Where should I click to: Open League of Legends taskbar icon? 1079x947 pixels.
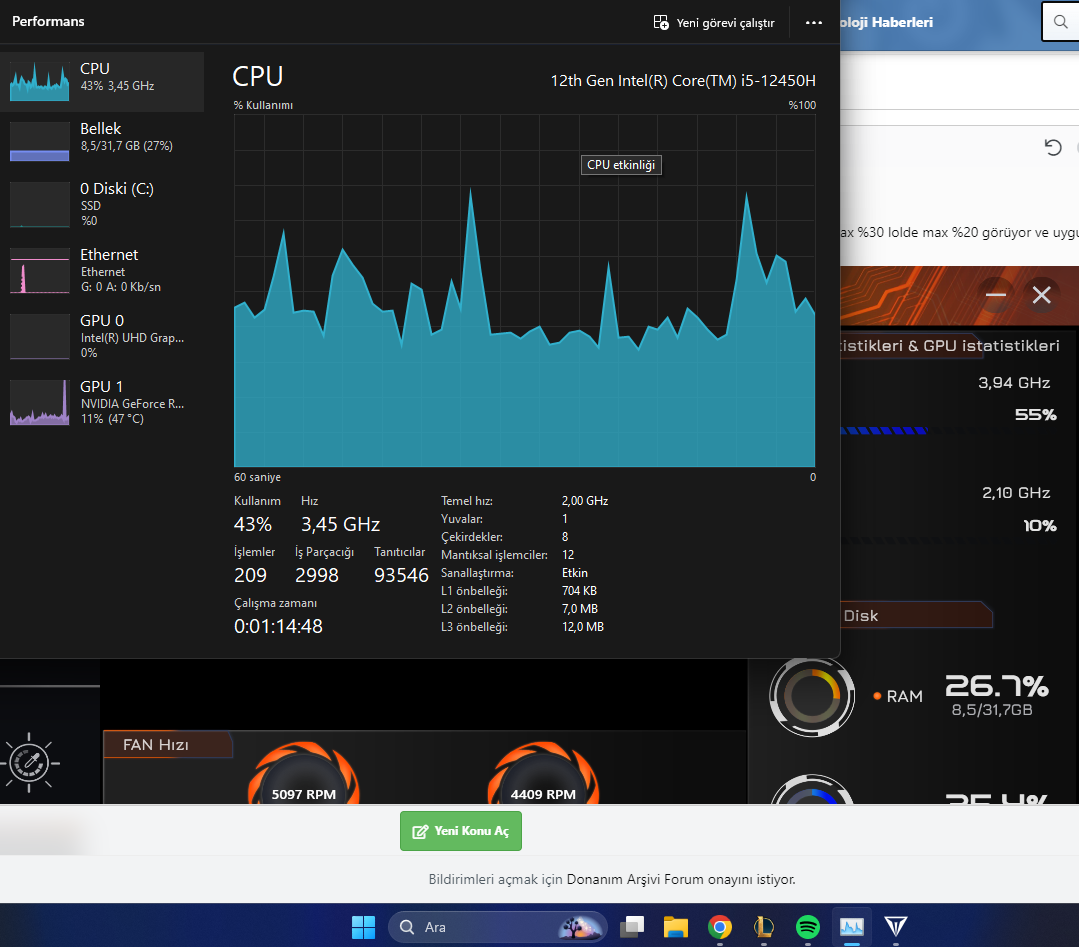click(x=764, y=927)
